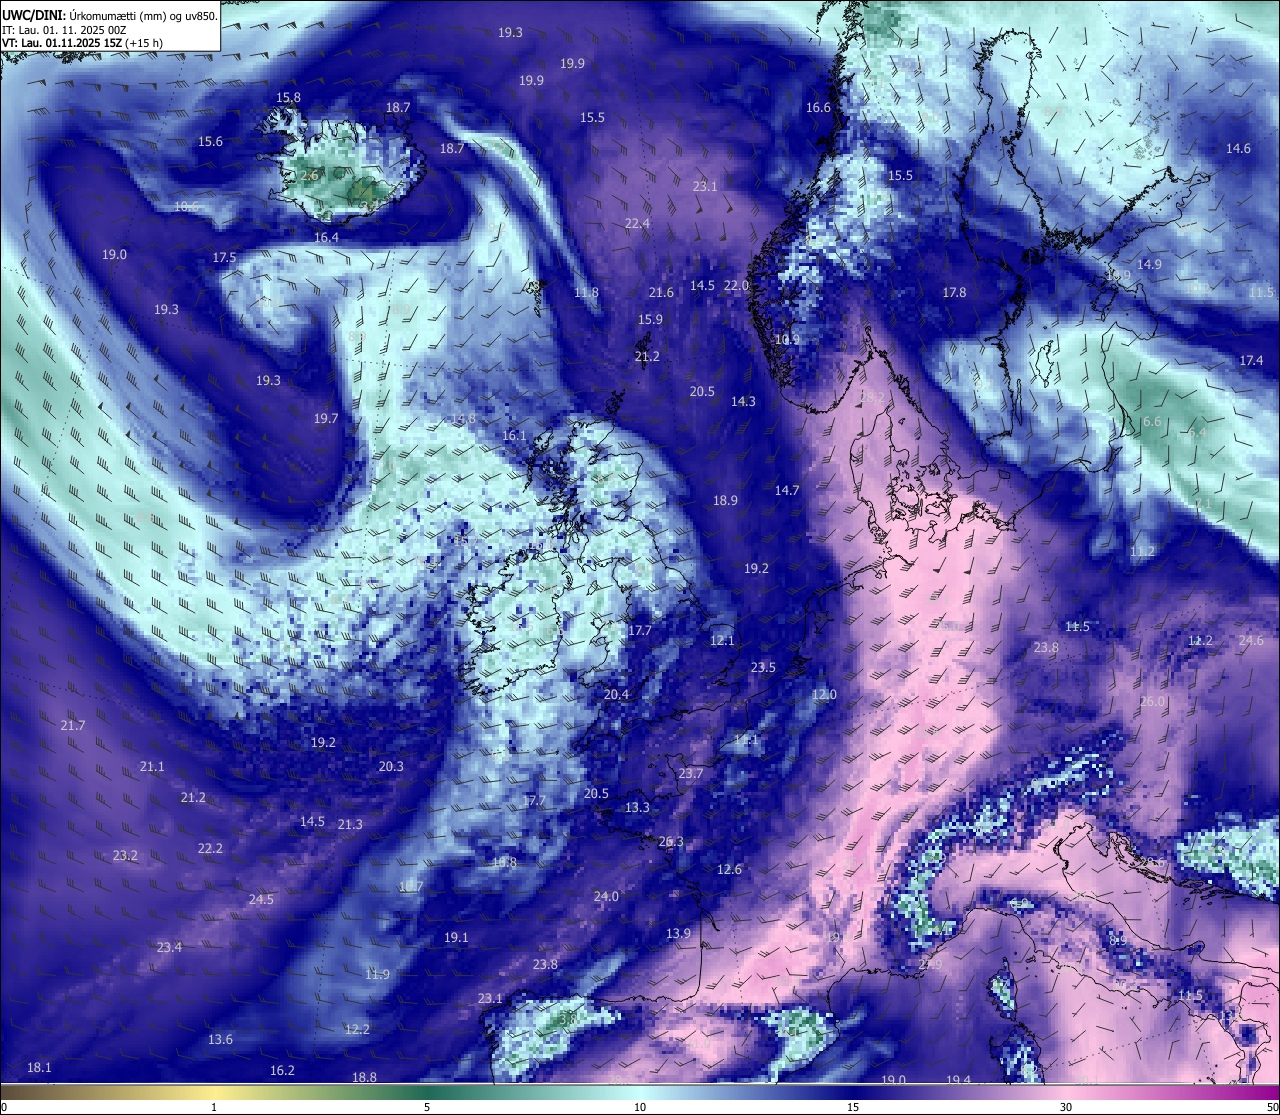Image resolution: width=1280 pixels, height=1115 pixels.
Task: Click the 15.6 value west of Iceland
Action: coord(210,141)
